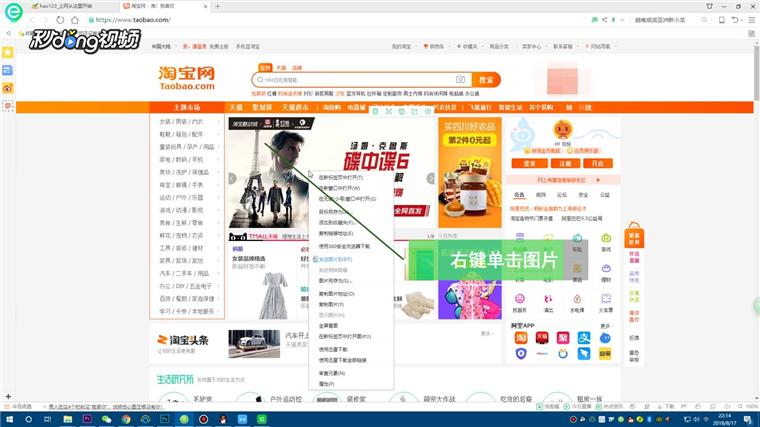The width and height of the screenshot is (760, 427).
Task: Open 聚划算 in orange navigation bar
Action: 262,108
